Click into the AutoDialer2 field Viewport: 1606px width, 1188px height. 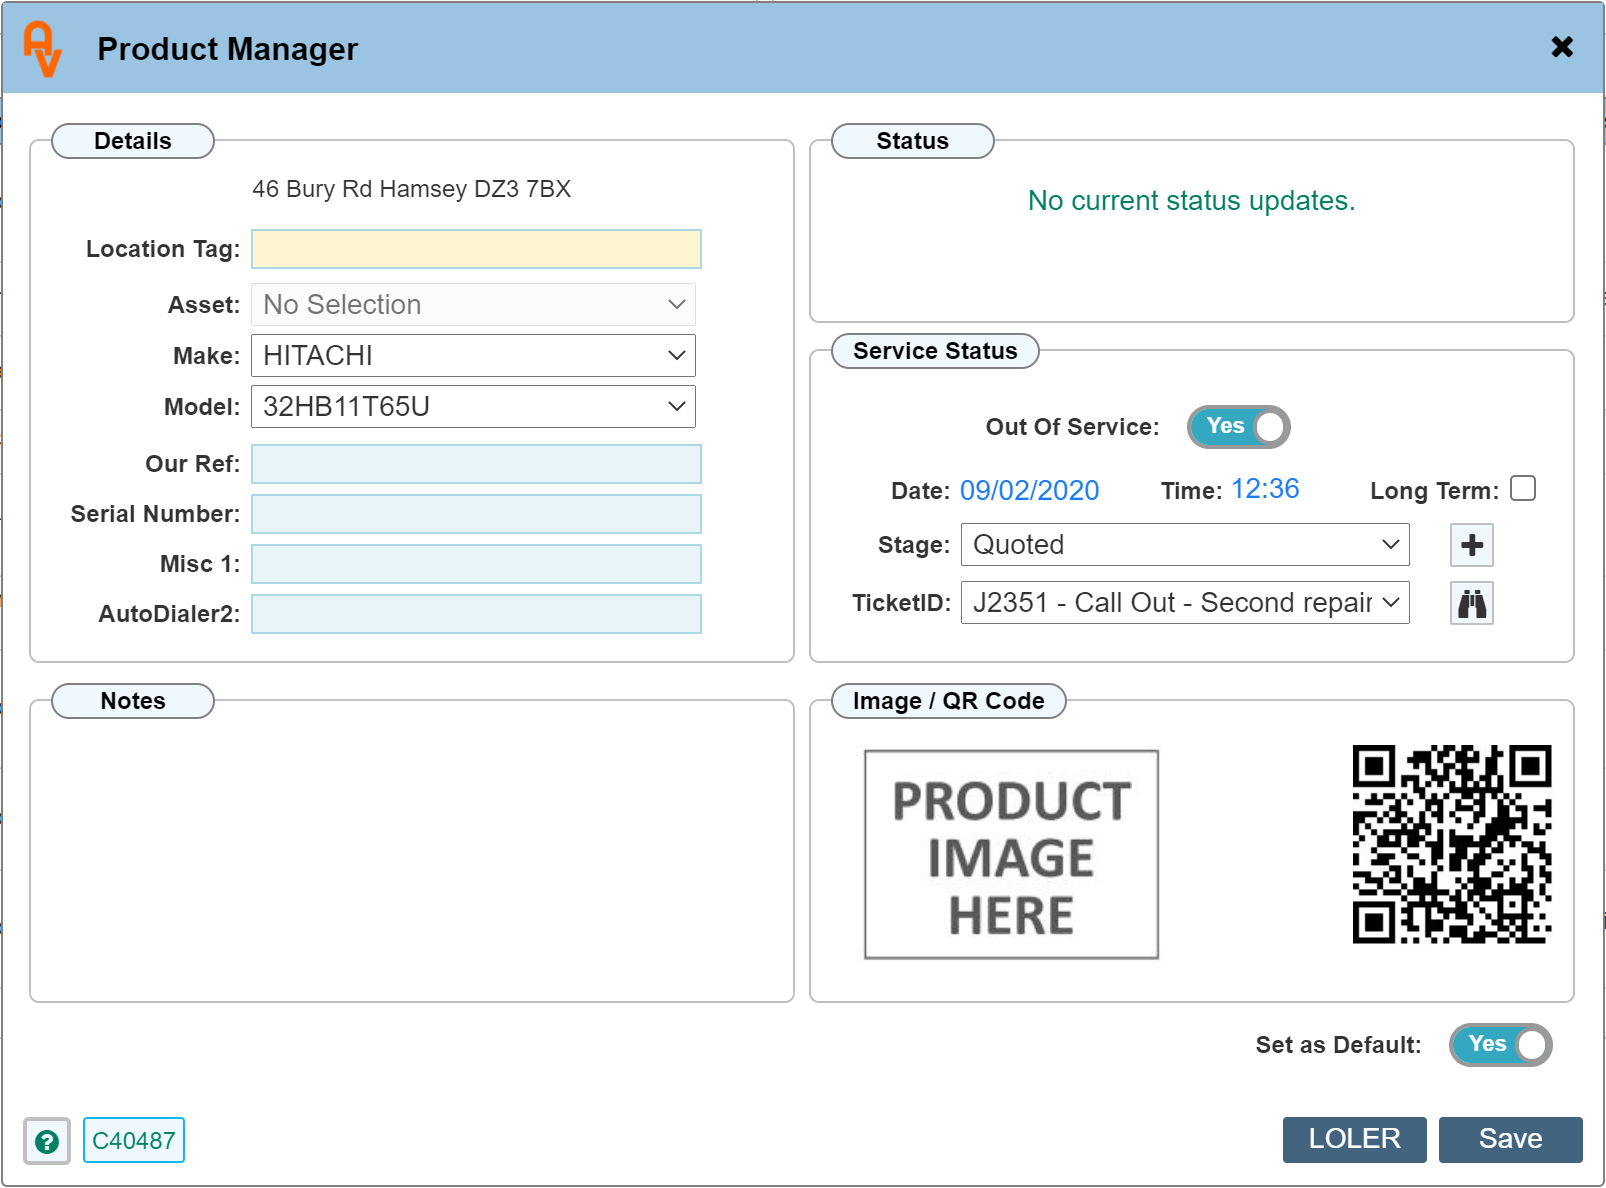tap(476, 614)
